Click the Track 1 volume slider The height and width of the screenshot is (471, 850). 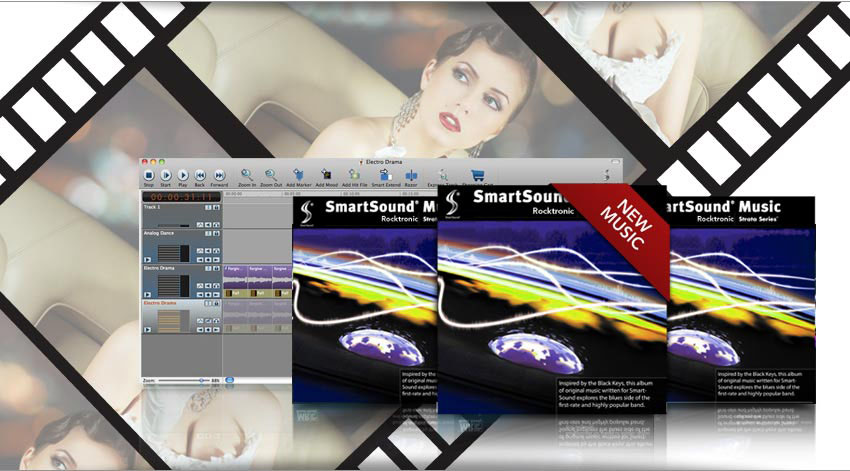[x=173, y=225]
